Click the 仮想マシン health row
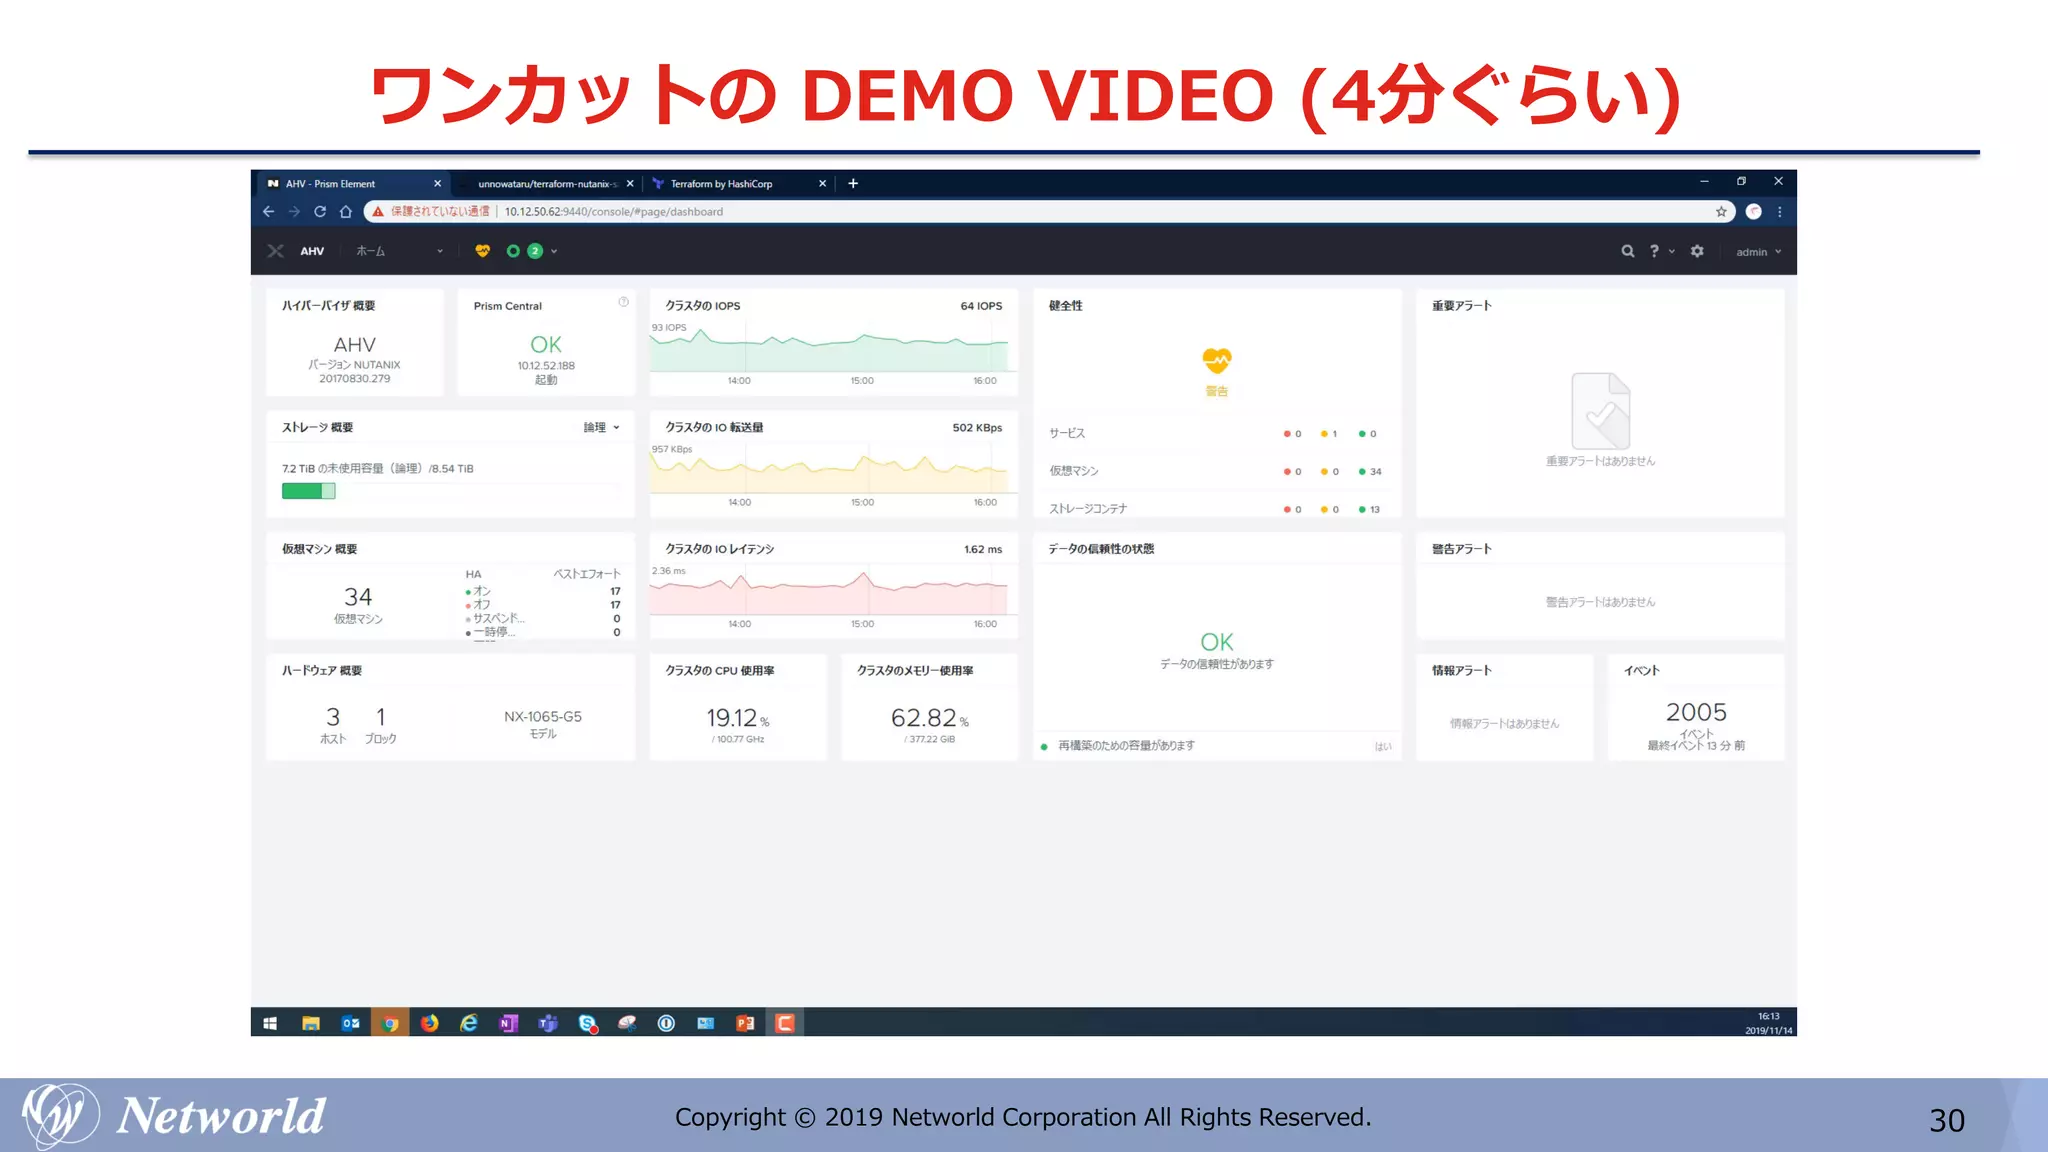This screenshot has height=1152, width=2048. 1216,471
